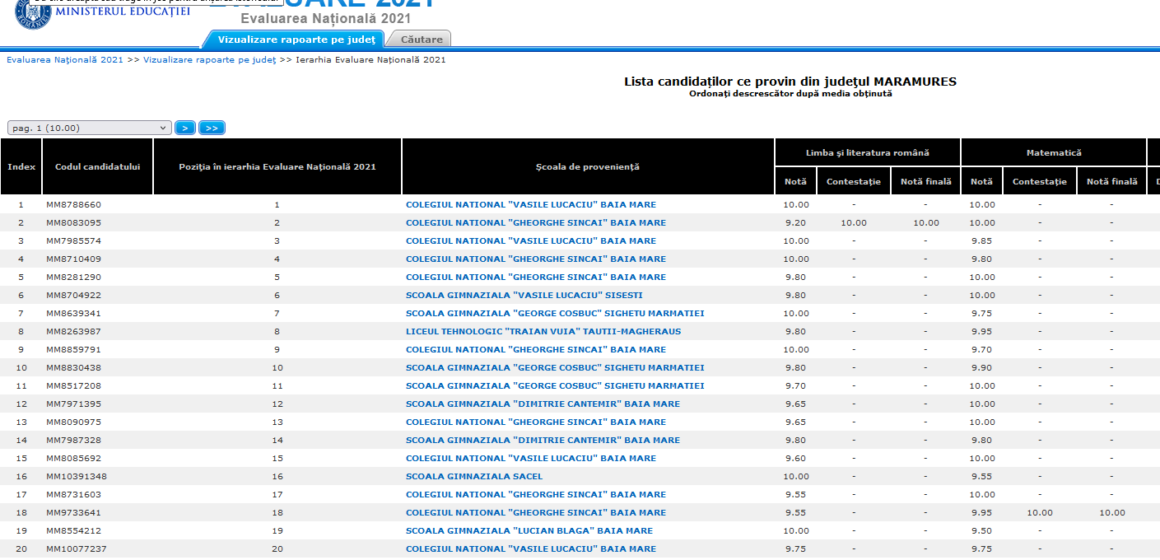Open Gheorghe Sincai link for candidate MM8710409
The width and height of the screenshot is (1160, 560).
536,259
